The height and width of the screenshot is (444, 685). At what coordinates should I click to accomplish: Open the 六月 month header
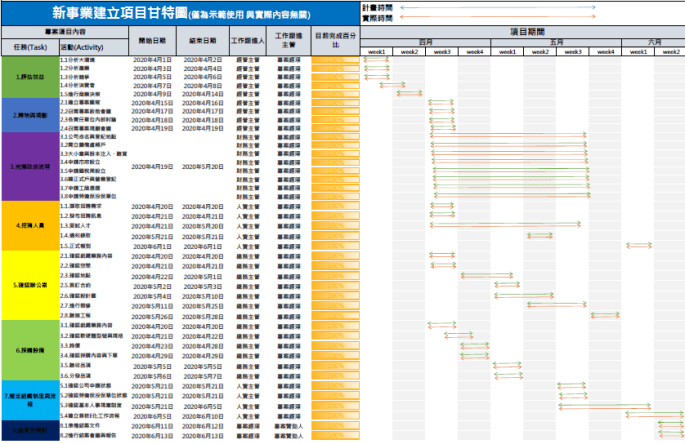[654, 43]
